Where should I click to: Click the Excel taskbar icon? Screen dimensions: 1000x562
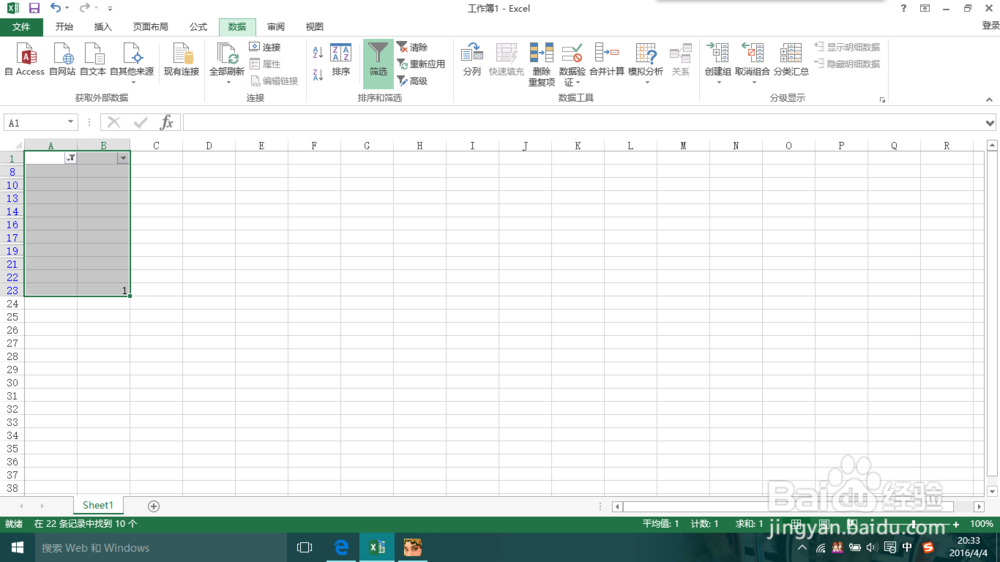click(377, 547)
